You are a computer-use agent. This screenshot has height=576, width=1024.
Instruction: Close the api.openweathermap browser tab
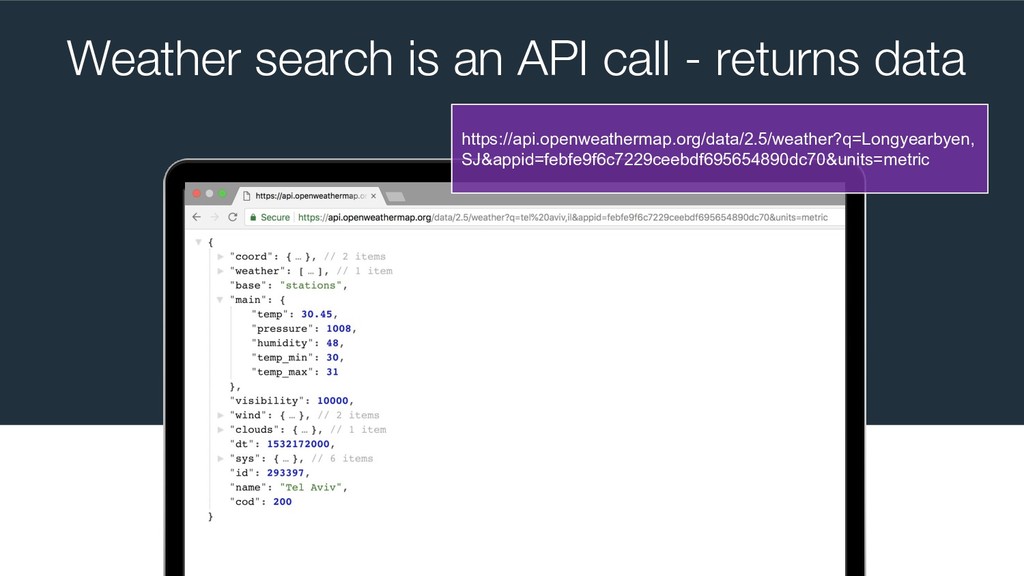pos(374,196)
